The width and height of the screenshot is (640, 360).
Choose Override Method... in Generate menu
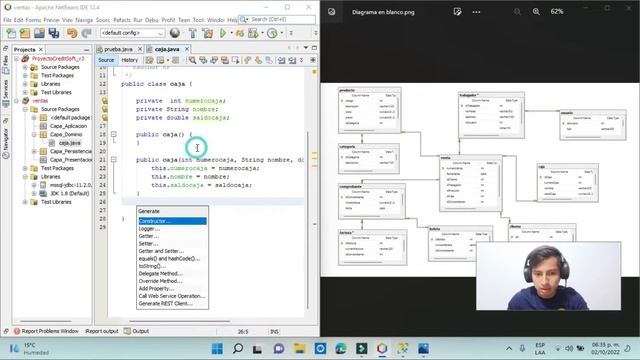coord(172,281)
